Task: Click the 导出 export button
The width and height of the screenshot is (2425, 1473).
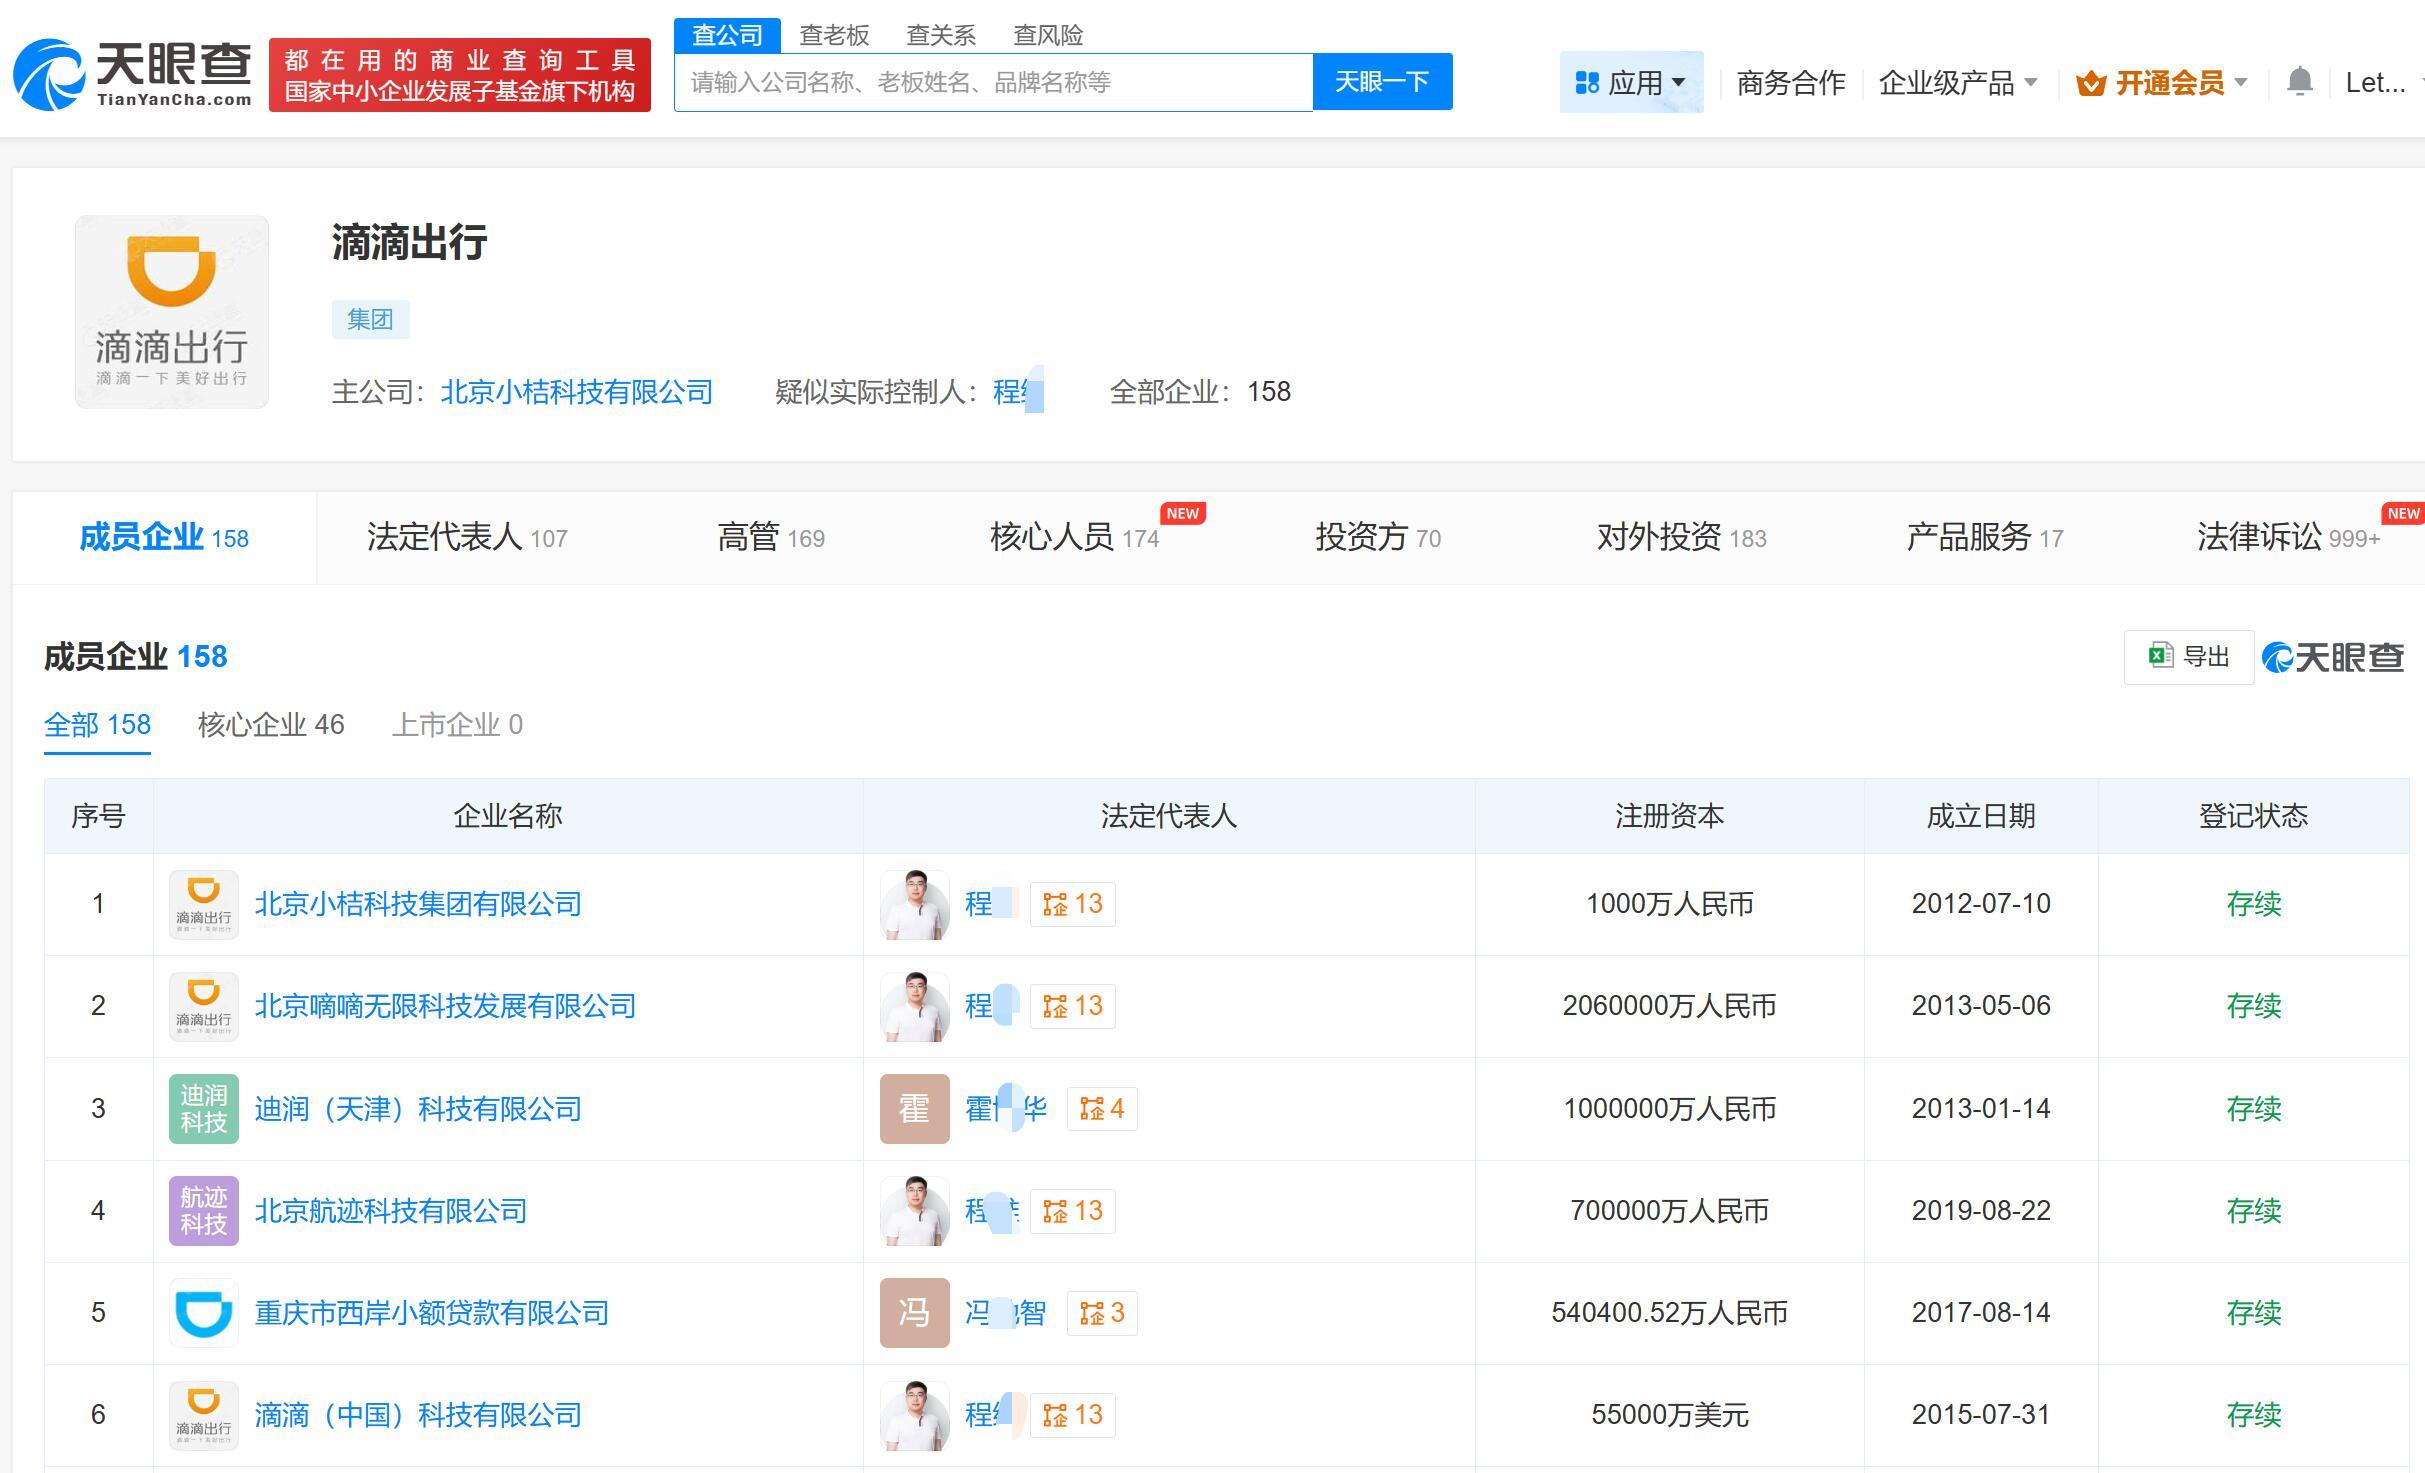Action: point(2188,657)
